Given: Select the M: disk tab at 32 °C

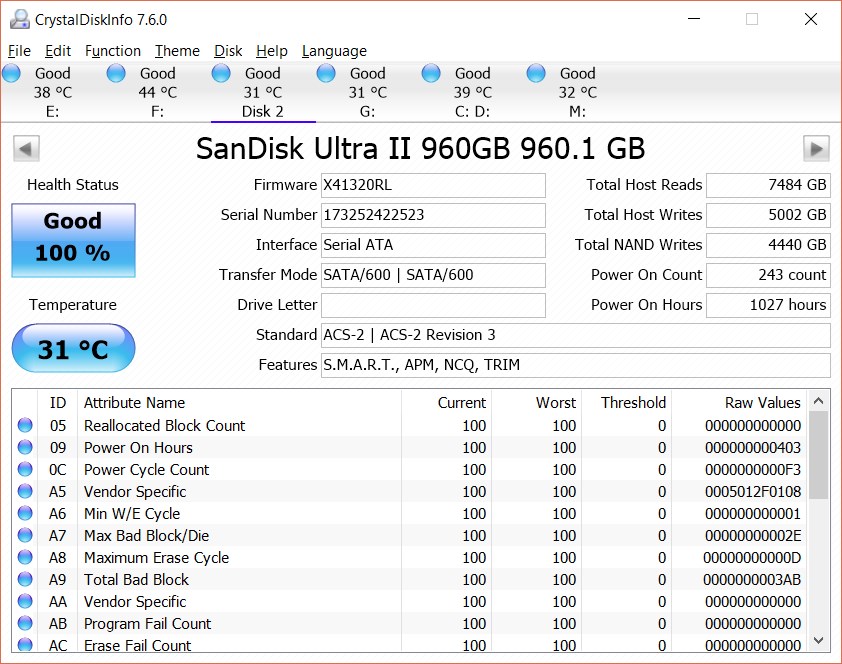Looking at the screenshot, I should (x=577, y=92).
